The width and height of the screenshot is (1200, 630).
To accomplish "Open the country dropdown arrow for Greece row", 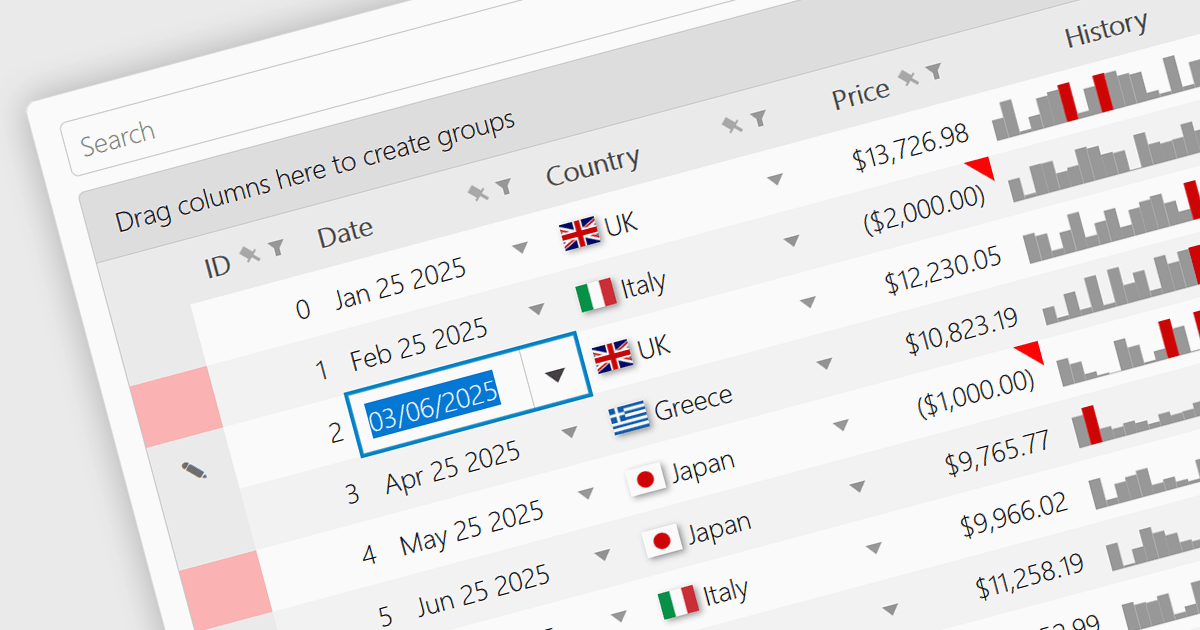I will [824, 364].
